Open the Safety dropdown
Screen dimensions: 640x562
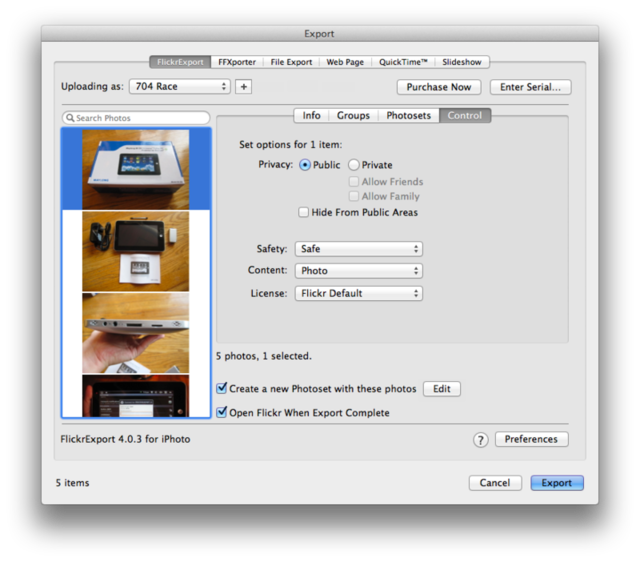point(359,249)
